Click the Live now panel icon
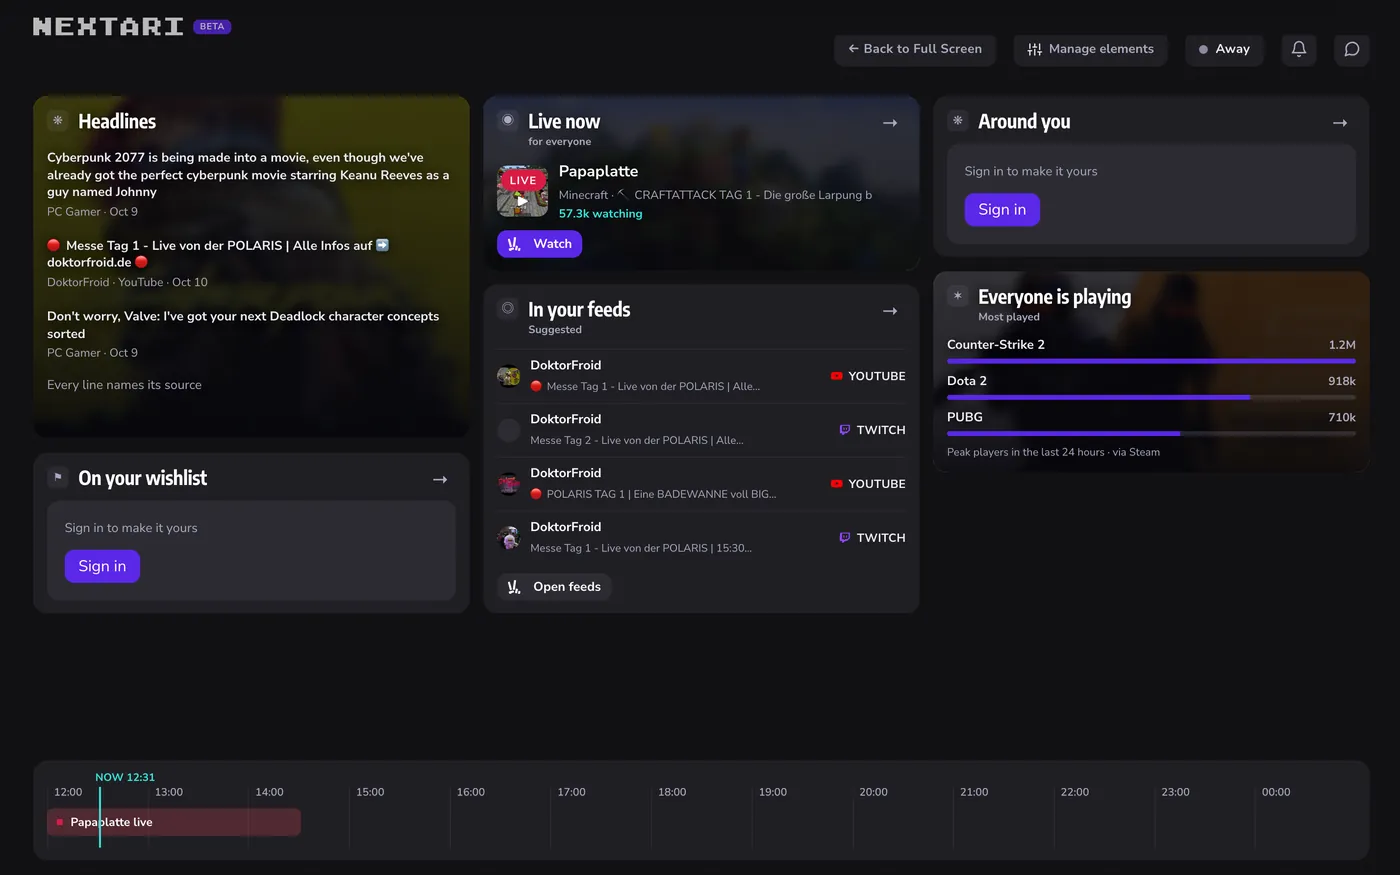The image size is (1400, 875). tap(508, 120)
